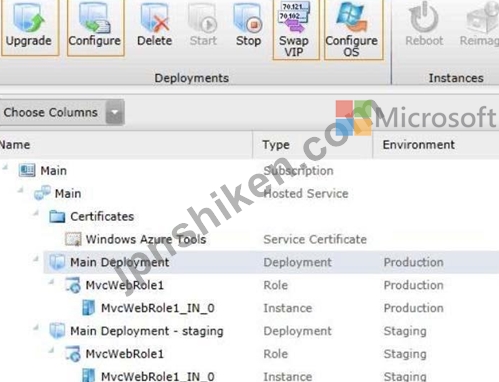Select the production MvcWebRole1_IN_0 instance row
The height and width of the screenshot is (382, 499).
click(x=249, y=308)
